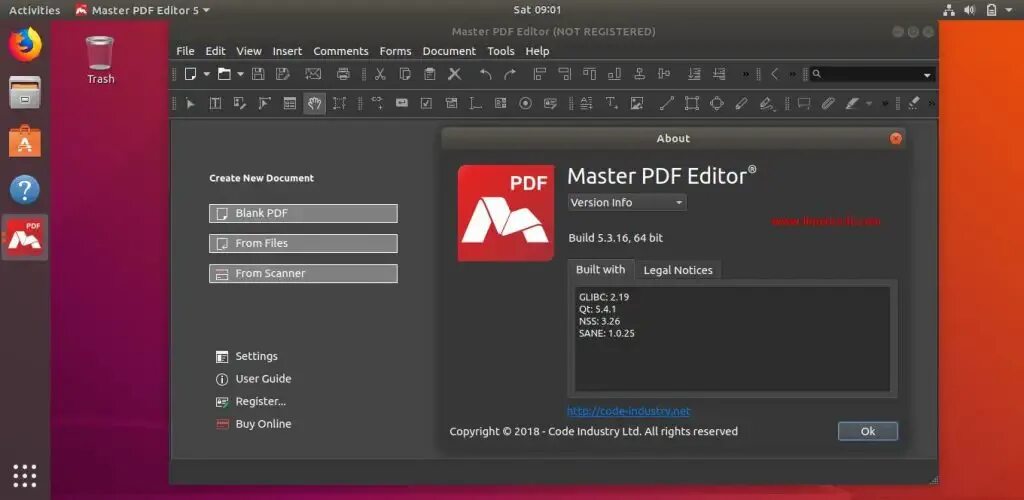Click the Print icon

(x=344, y=74)
